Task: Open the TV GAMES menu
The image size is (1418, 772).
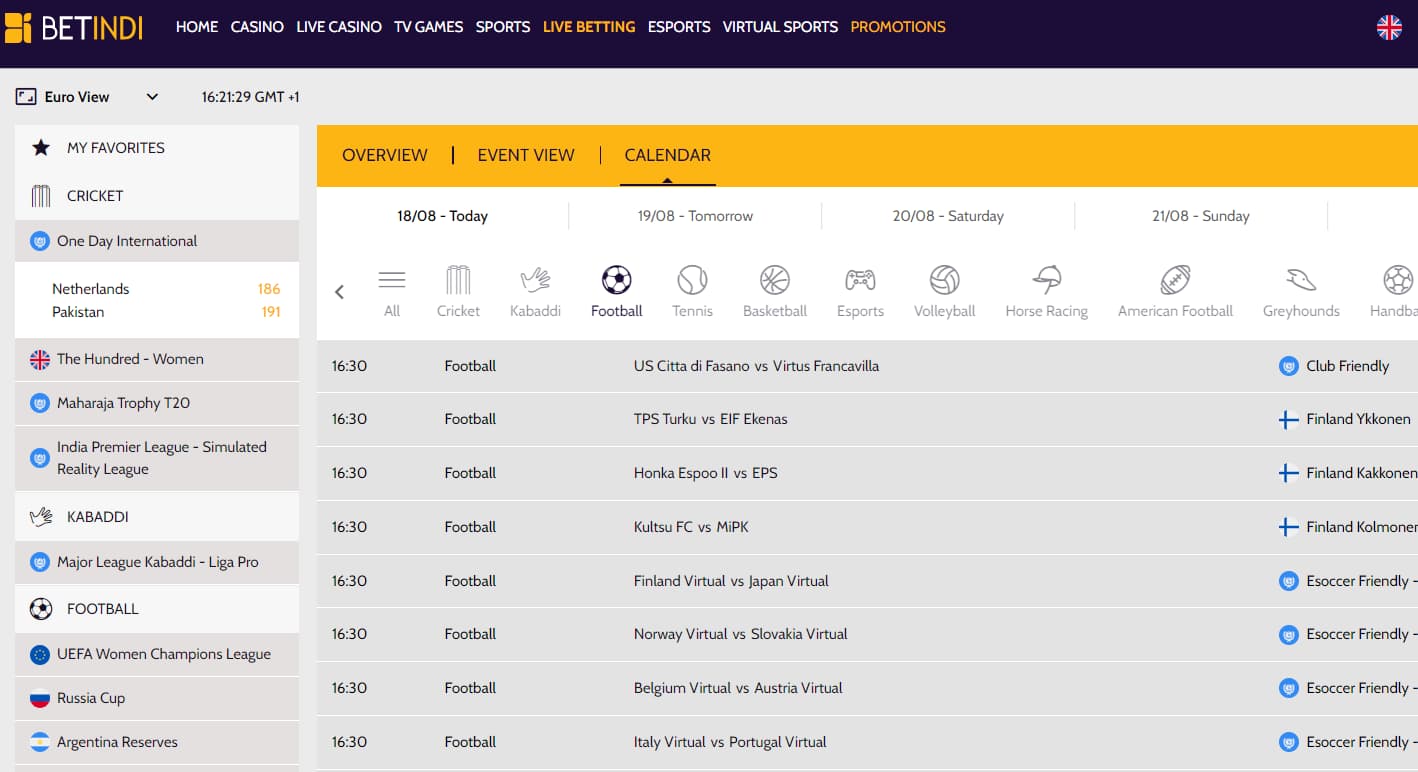Action: point(429,27)
